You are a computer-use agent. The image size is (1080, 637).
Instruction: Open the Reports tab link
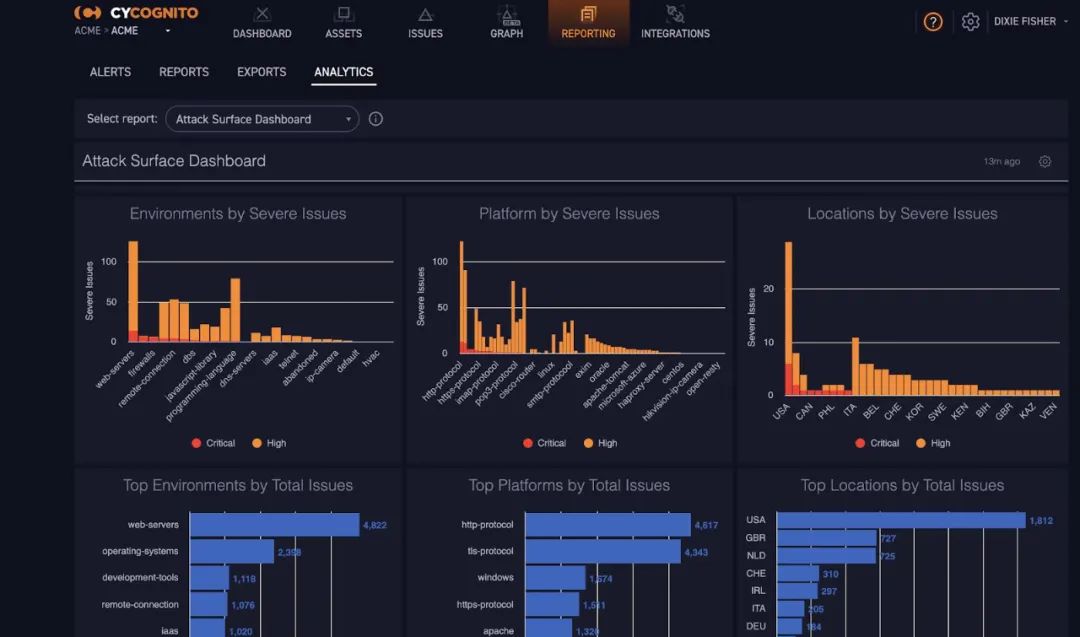[x=184, y=72]
